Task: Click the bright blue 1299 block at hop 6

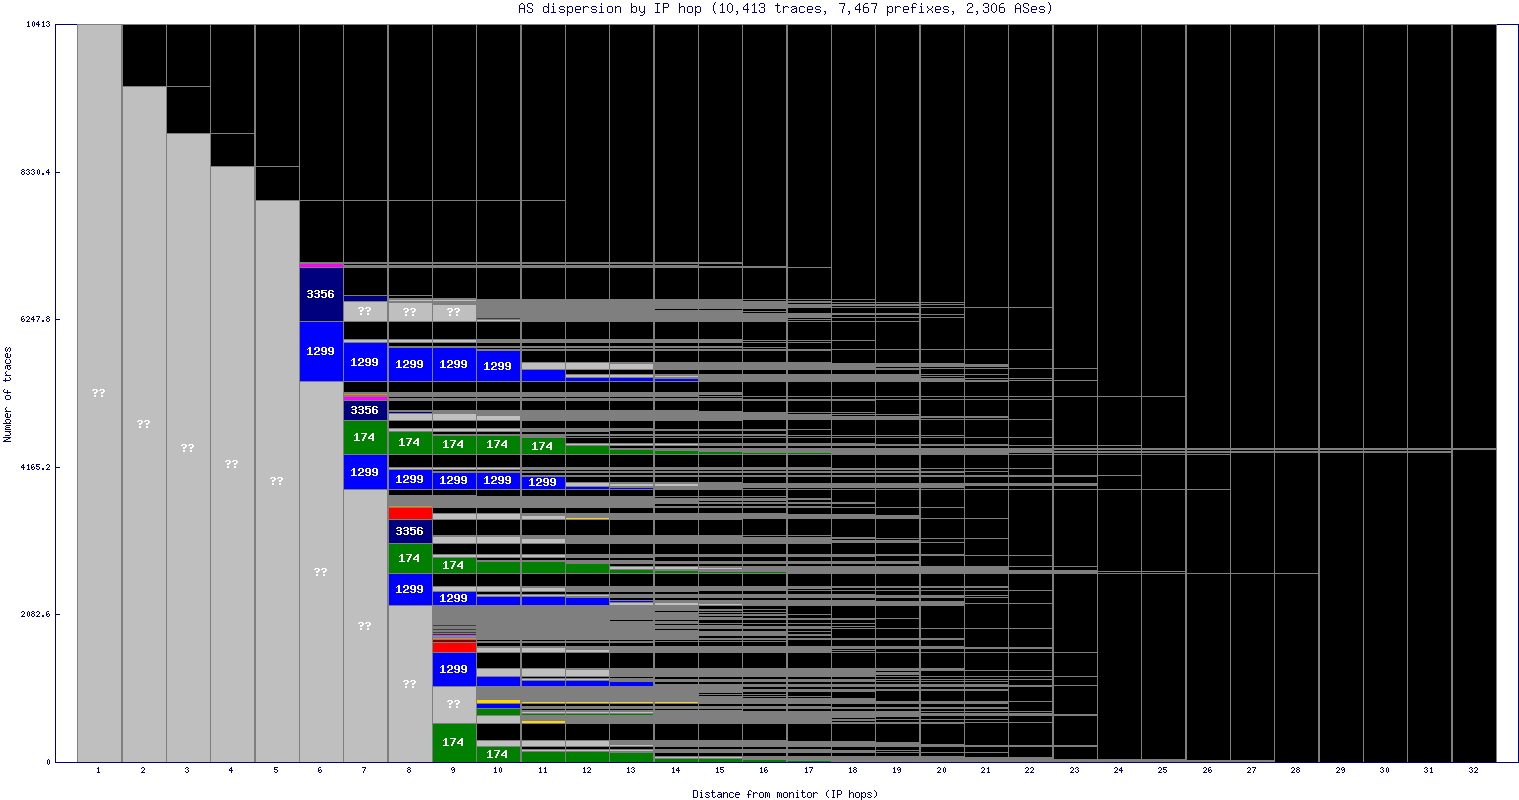Action: [x=320, y=351]
